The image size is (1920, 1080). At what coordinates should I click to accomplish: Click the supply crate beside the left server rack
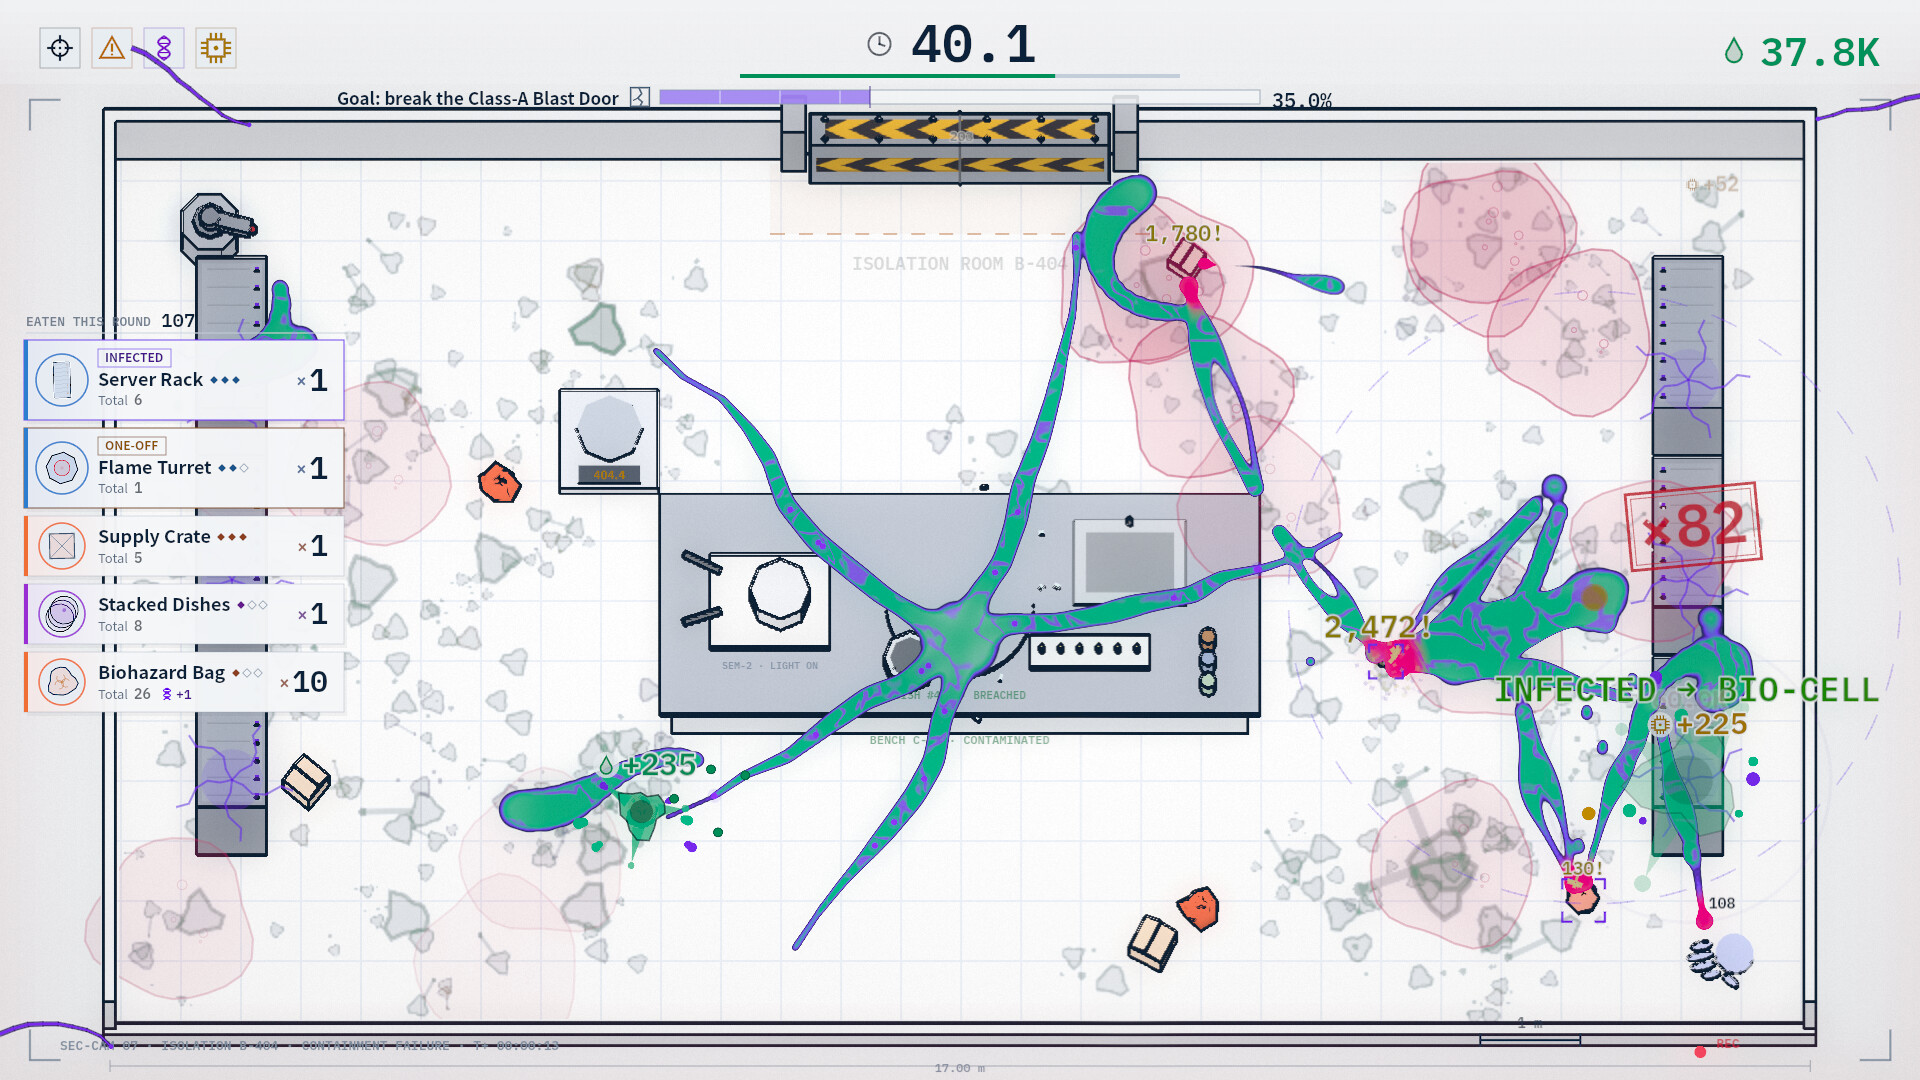pyautogui.click(x=306, y=781)
